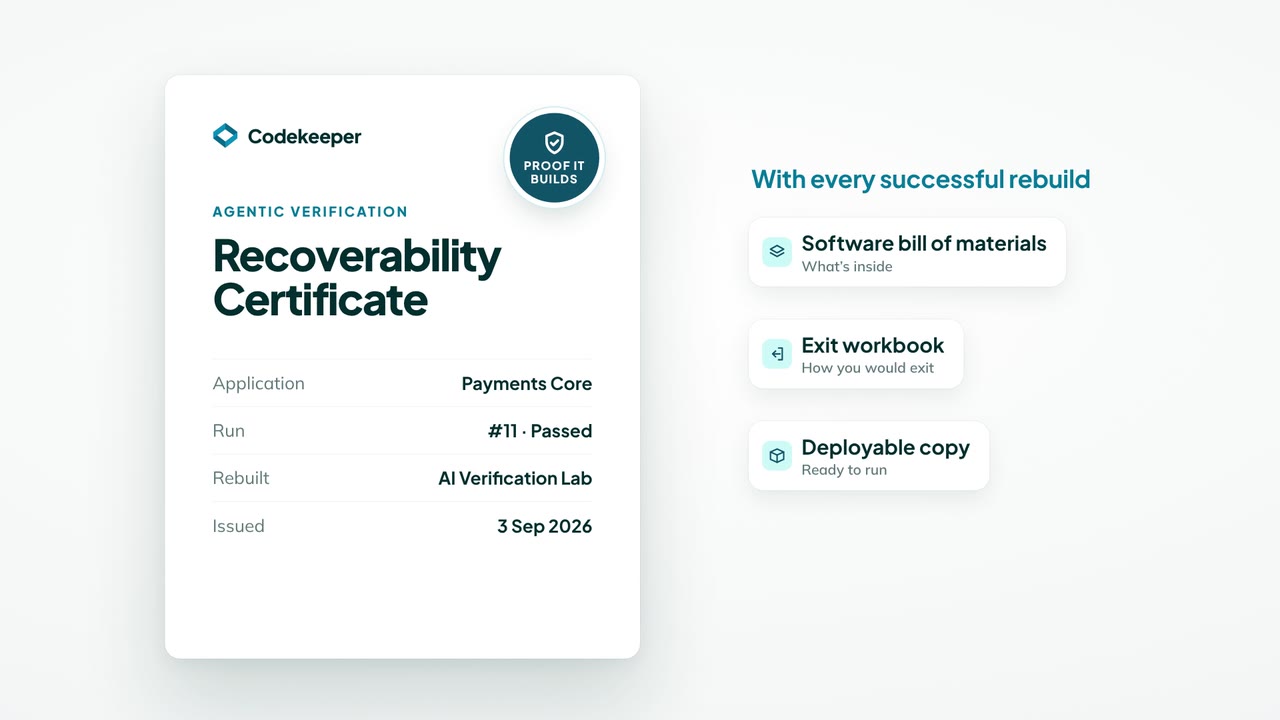Screen dimensions: 1280x720
Task: Click the stacked layers icon beside Software bill of materials
Action: 777,252
